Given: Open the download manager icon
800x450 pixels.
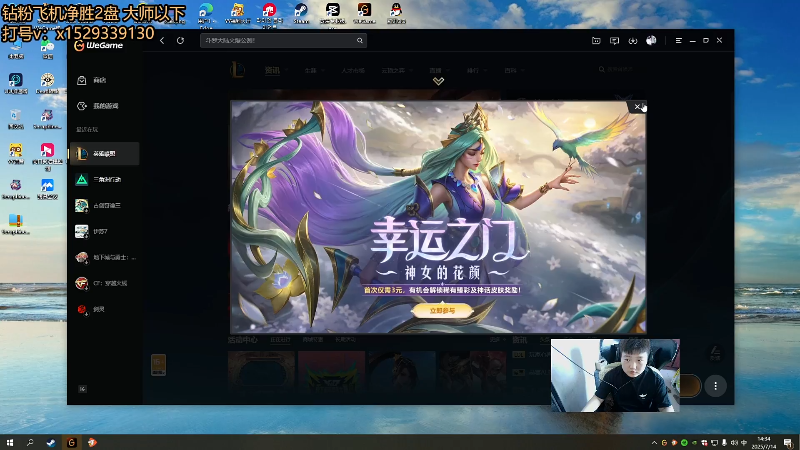Looking at the screenshot, I should click(x=633, y=40).
